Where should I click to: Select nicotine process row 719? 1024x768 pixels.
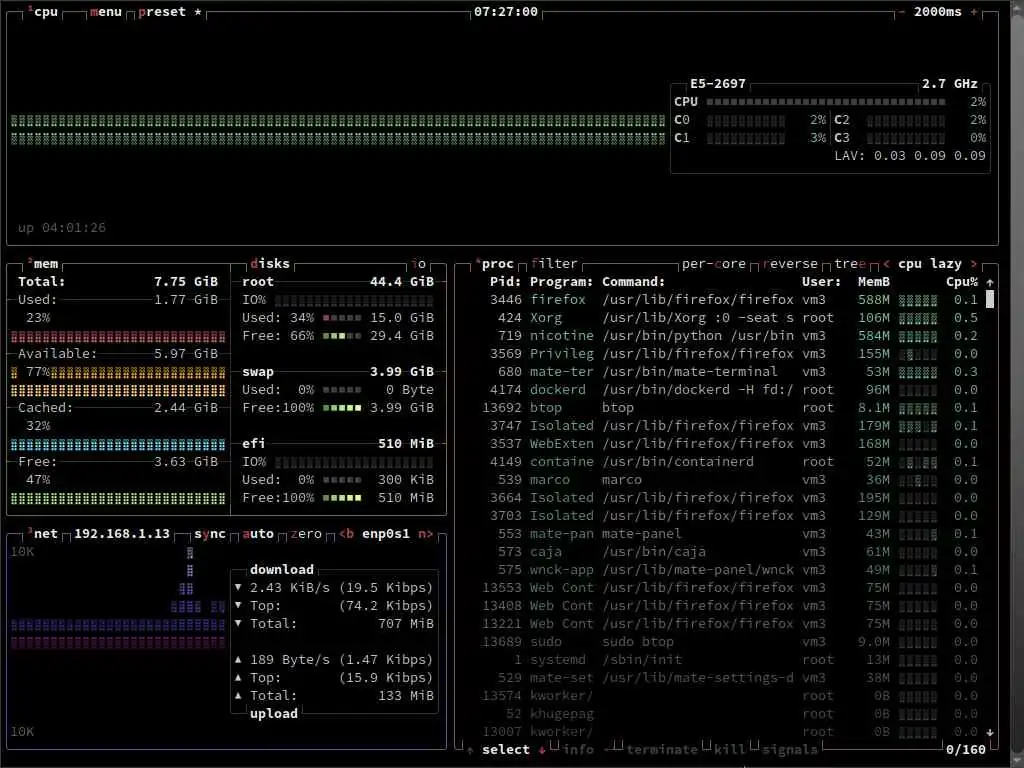pos(720,336)
